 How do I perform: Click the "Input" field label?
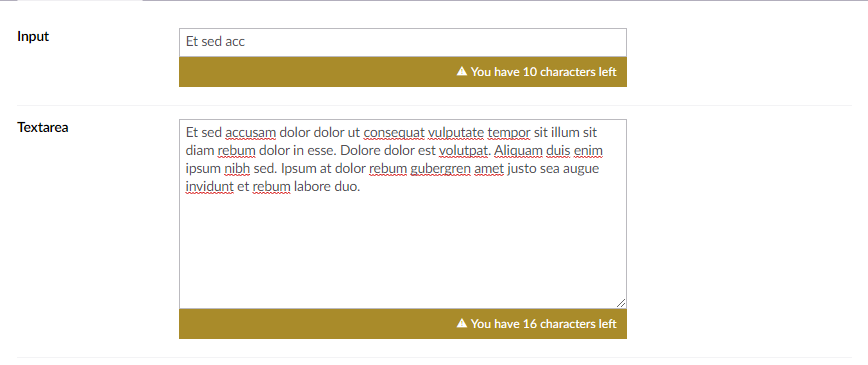coord(33,37)
